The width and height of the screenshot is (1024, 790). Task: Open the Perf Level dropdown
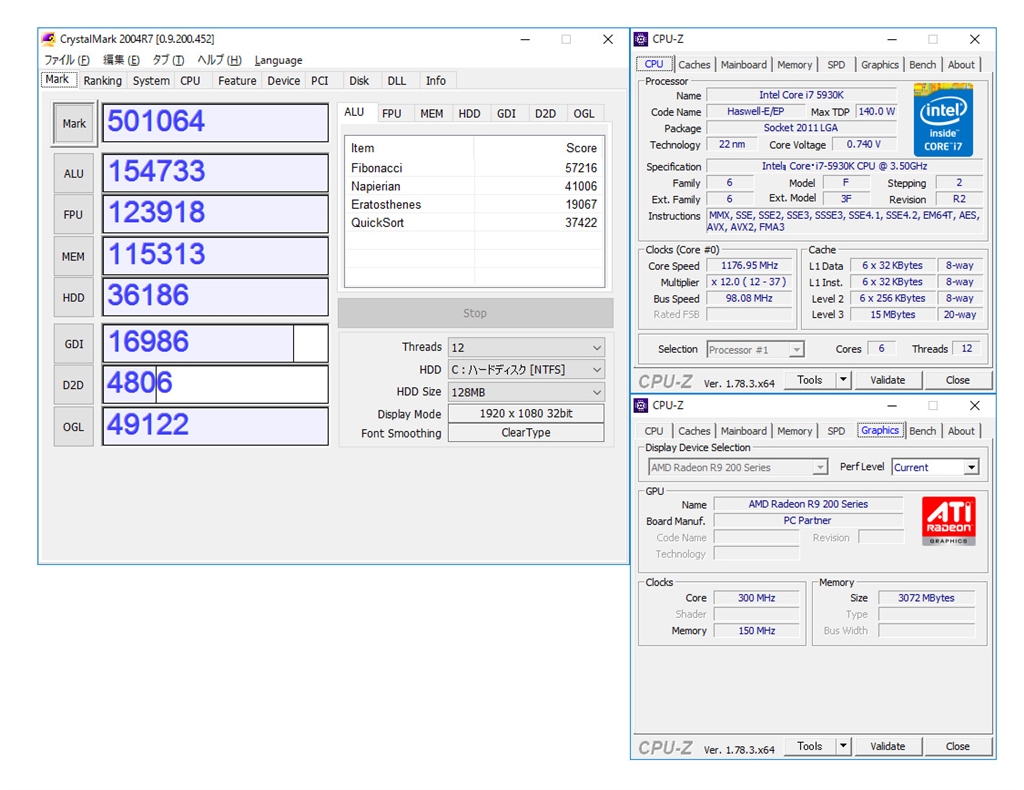(x=935, y=467)
